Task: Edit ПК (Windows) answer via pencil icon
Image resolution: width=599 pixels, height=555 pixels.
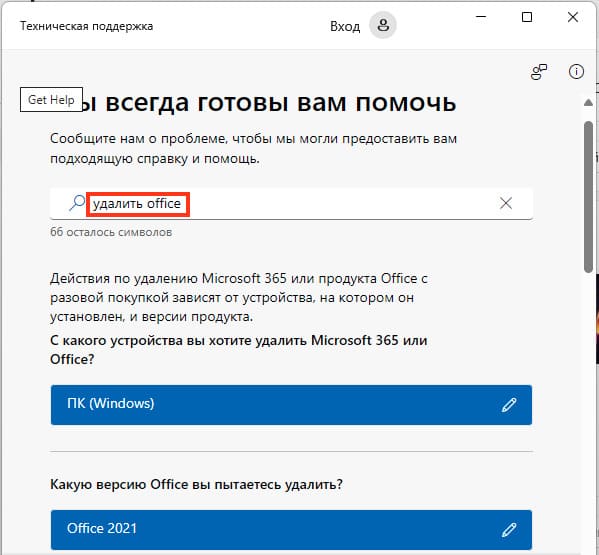Action: pyautogui.click(x=509, y=405)
